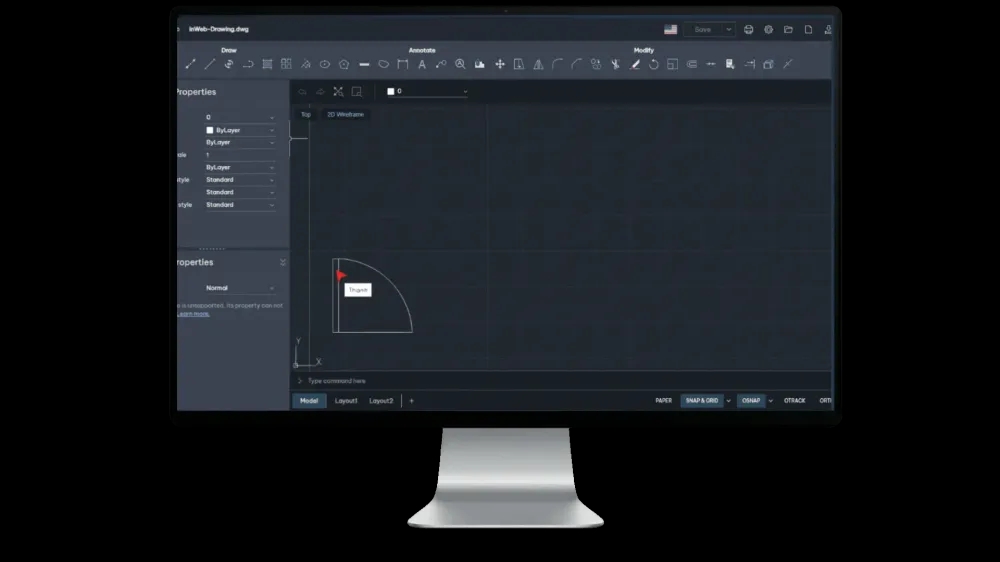The height and width of the screenshot is (562, 1000).
Task: Select the Erase tool with red tip
Action: pyautogui.click(x=635, y=64)
